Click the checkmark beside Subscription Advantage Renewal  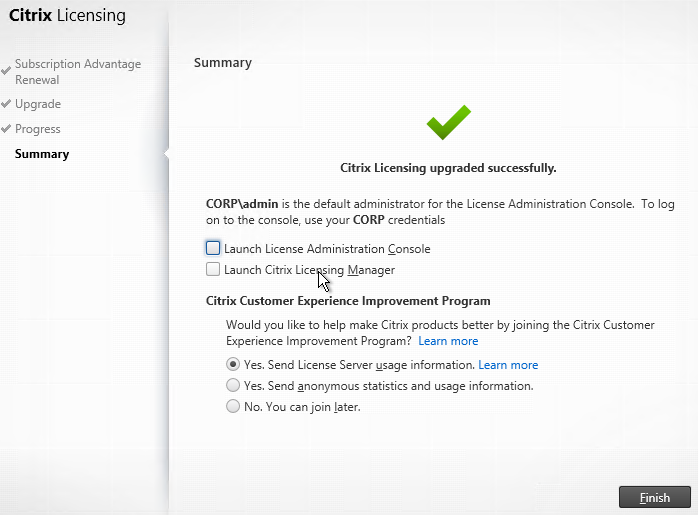click(x=6, y=71)
